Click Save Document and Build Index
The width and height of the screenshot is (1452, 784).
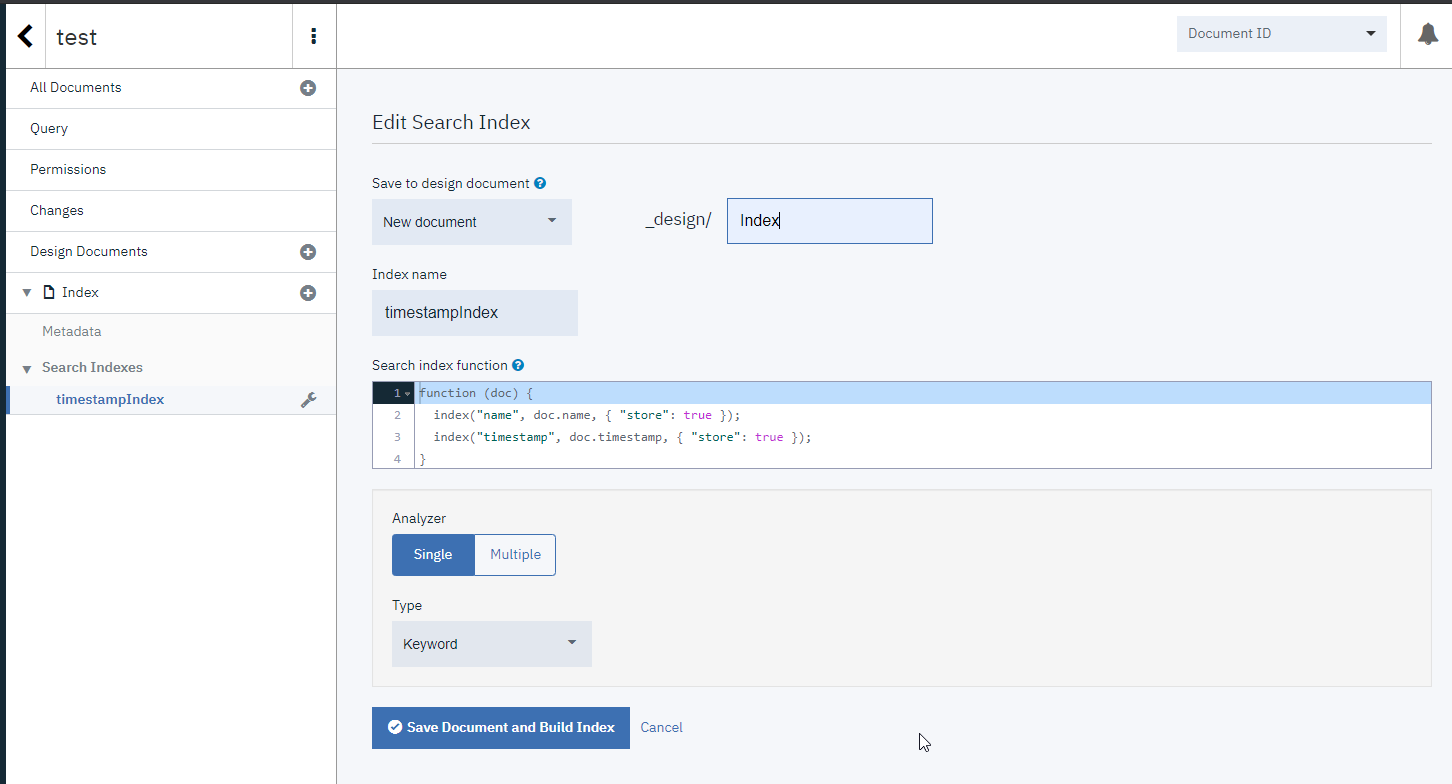tap(501, 728)
